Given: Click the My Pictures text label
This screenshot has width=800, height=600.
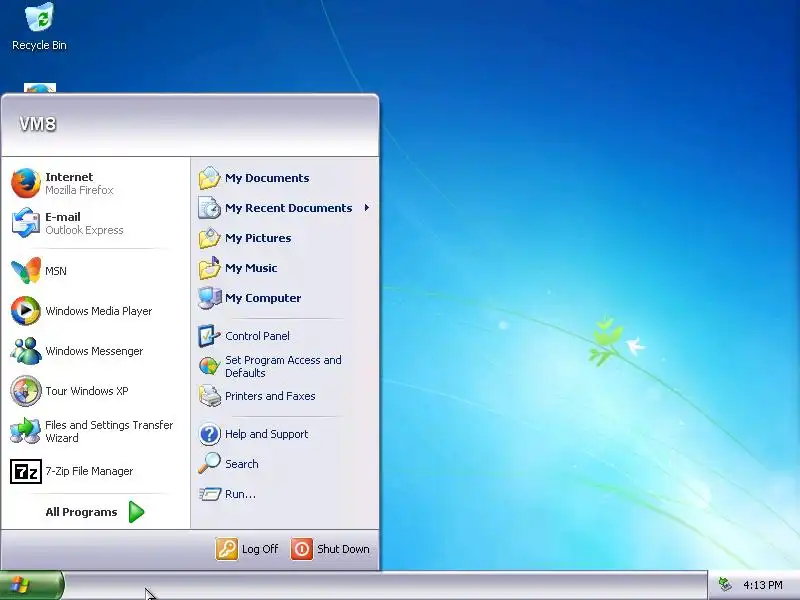Looking at the screenshot, I should click(x=258, y=238).
